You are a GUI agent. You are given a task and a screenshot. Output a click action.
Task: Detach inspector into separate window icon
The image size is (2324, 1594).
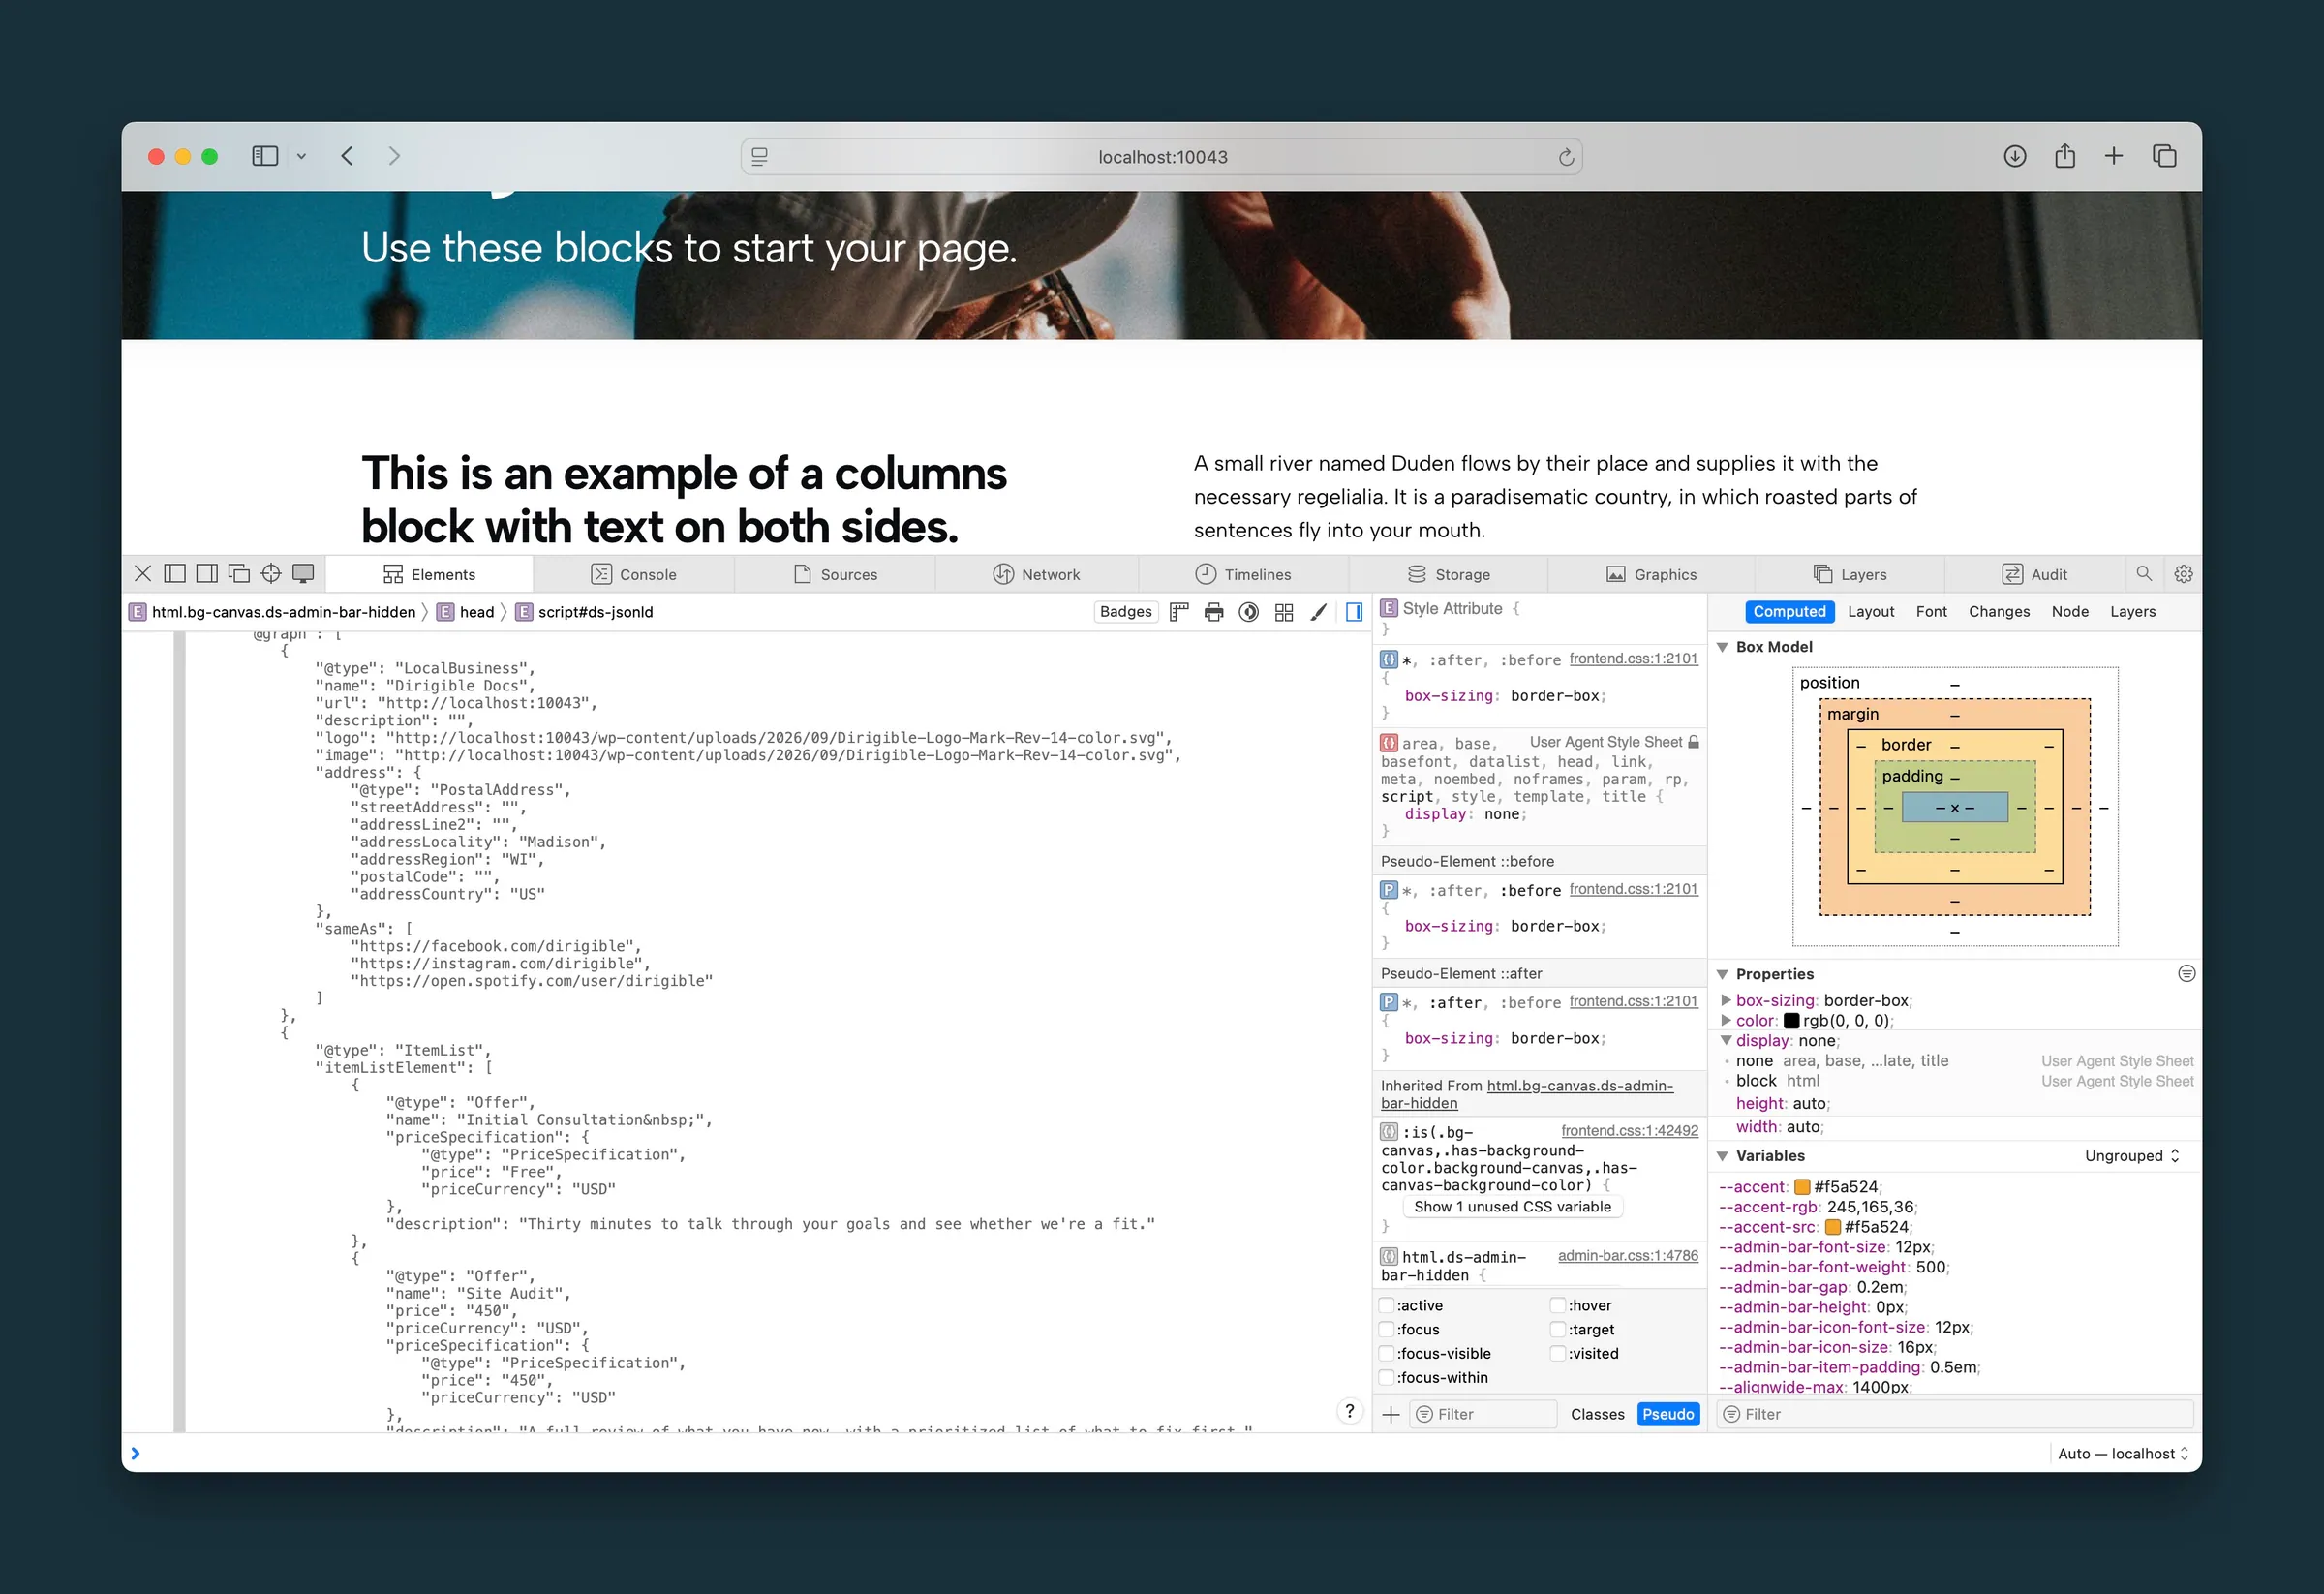coord(239,574)
